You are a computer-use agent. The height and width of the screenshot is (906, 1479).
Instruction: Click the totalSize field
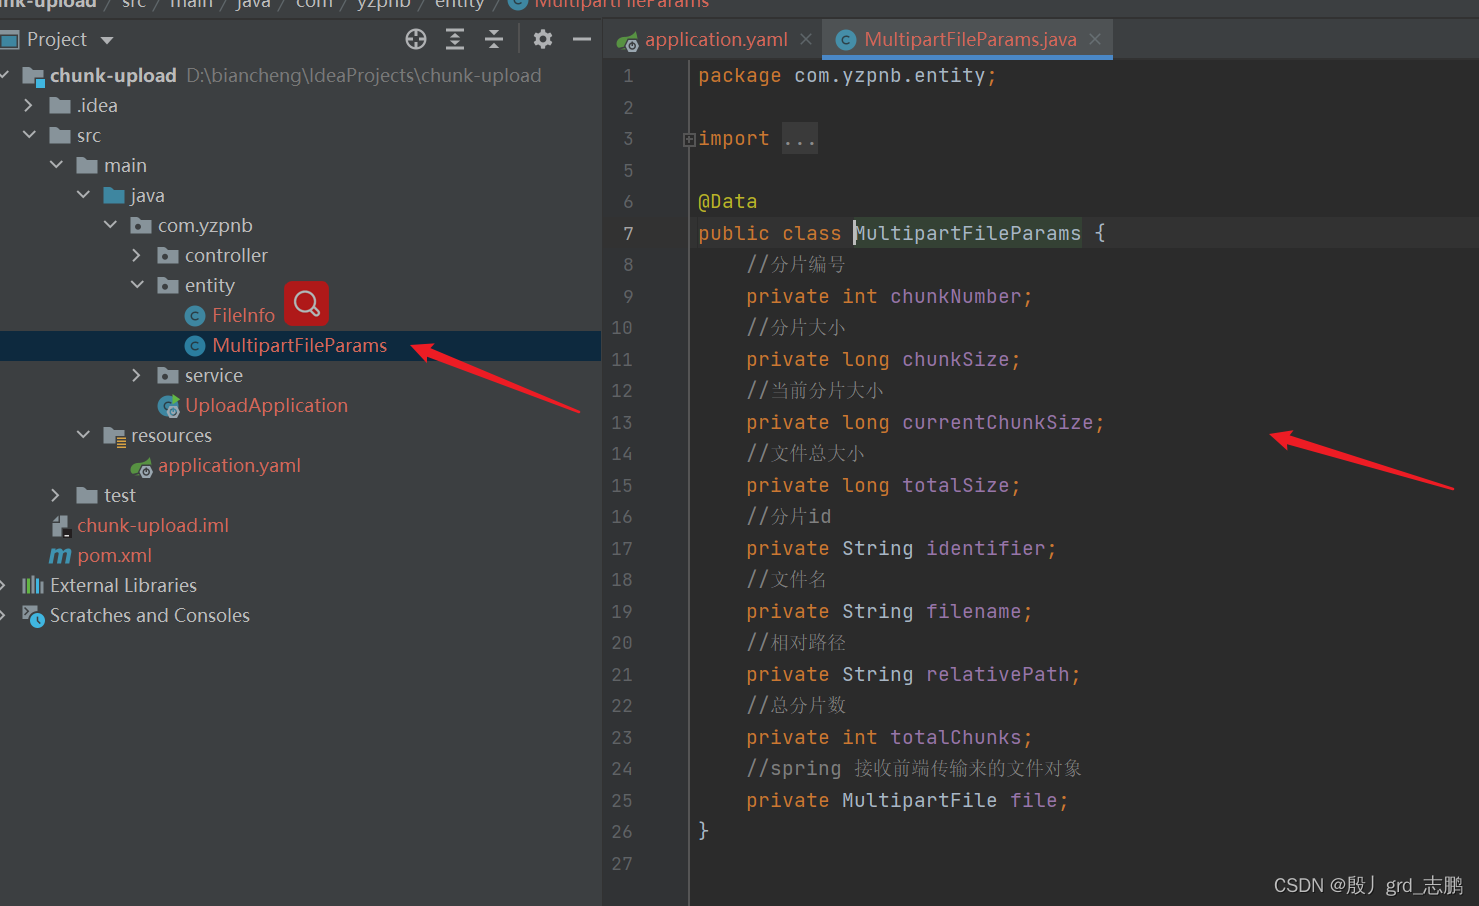click(x=955, y=485)
